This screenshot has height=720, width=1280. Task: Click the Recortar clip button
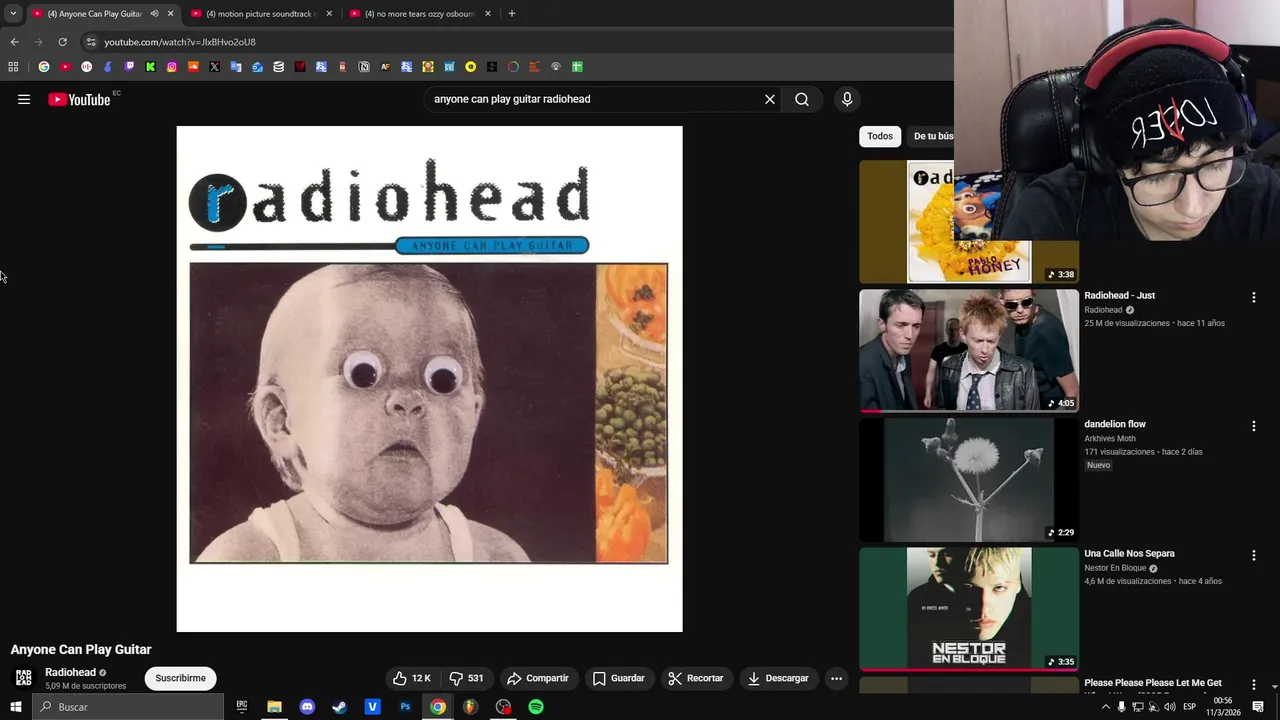coord(696,678)
